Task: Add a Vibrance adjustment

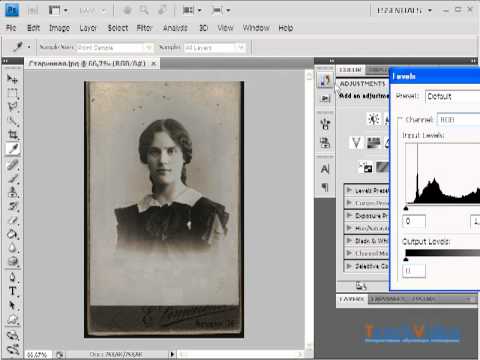Action: [356, 143]
